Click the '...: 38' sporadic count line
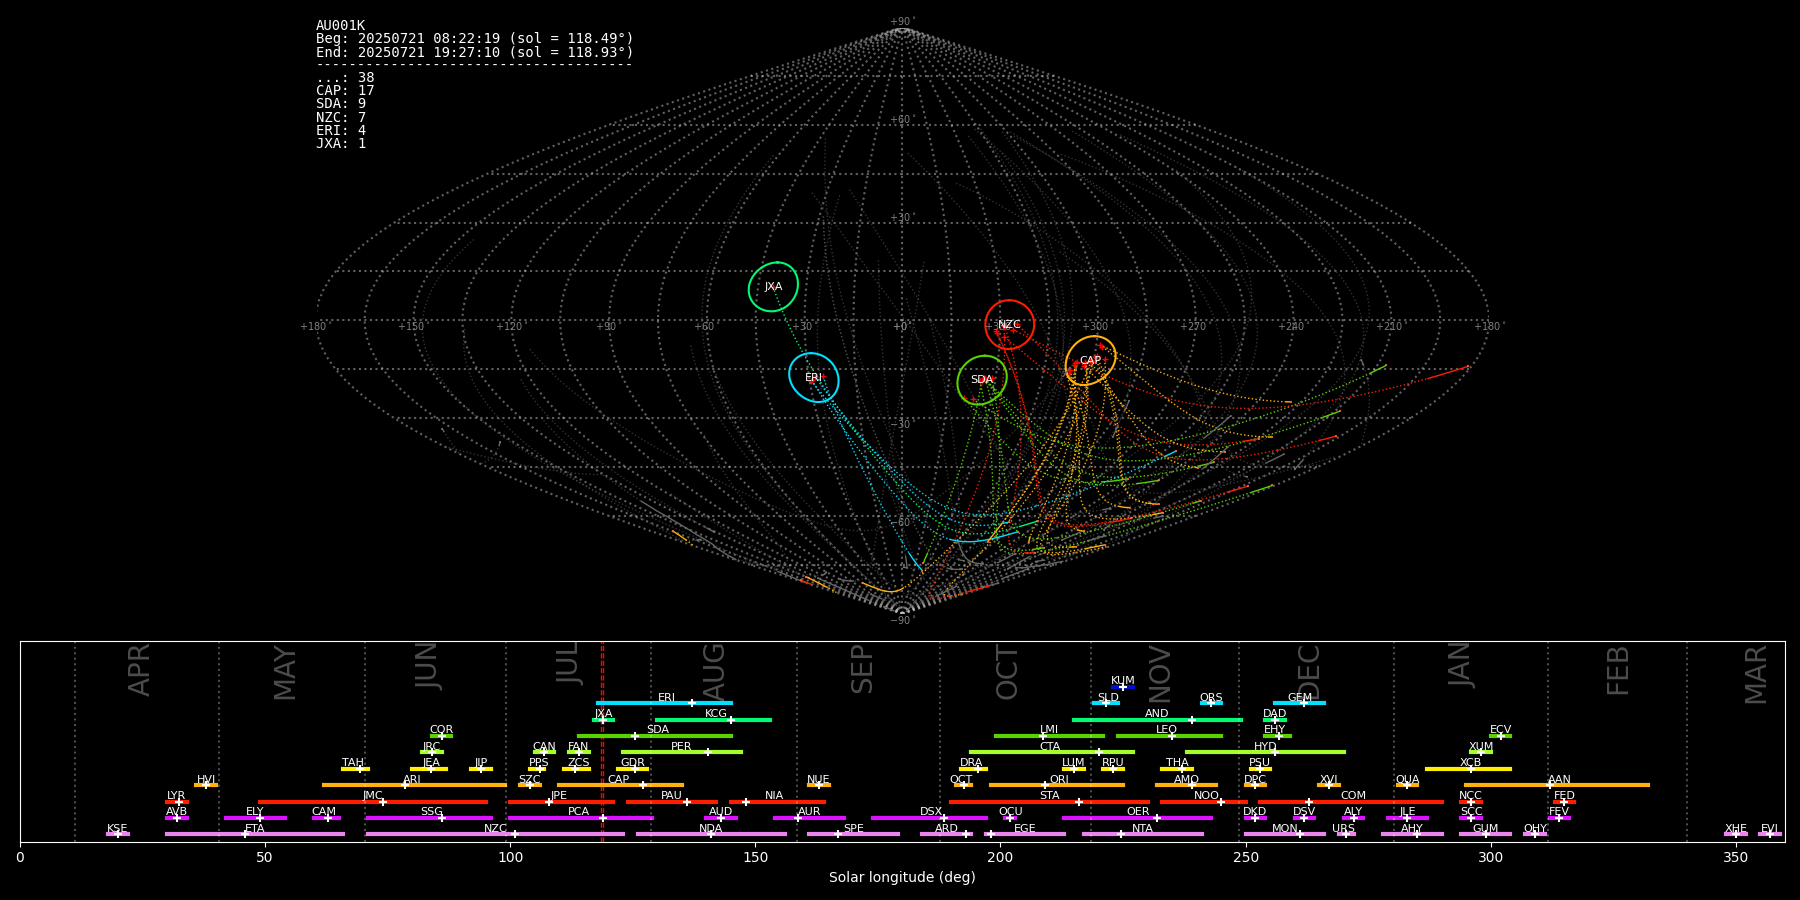This screenshot has width=1800, height=900. pyautogui.click(x=345, y=78)
